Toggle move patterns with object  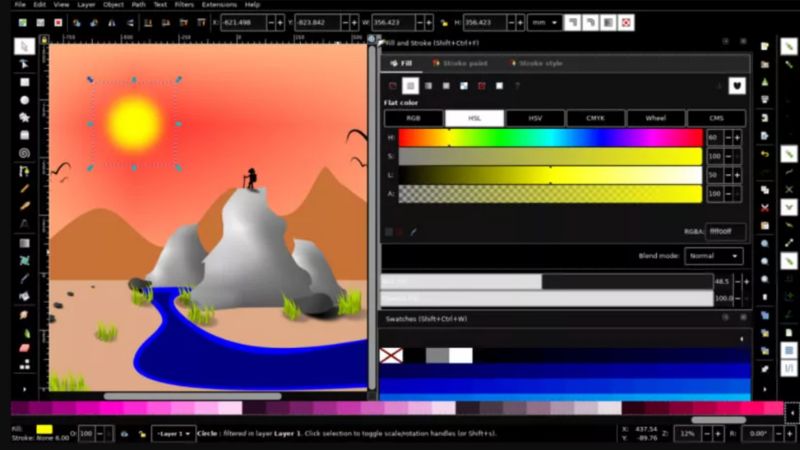(626, 22)
